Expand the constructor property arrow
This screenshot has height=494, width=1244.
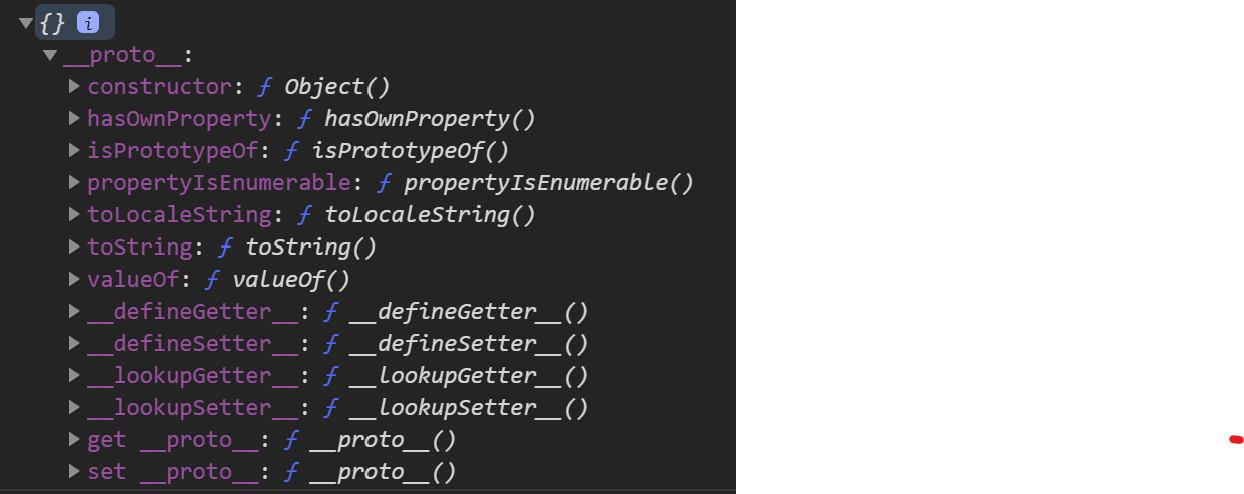pyautogui.click(x=74, y=86)
